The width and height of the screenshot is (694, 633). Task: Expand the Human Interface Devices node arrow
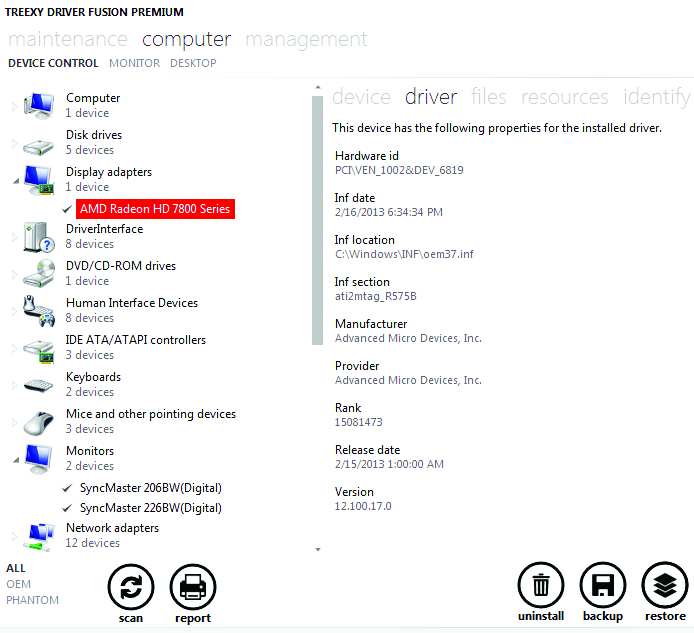[x=14, y=311]
